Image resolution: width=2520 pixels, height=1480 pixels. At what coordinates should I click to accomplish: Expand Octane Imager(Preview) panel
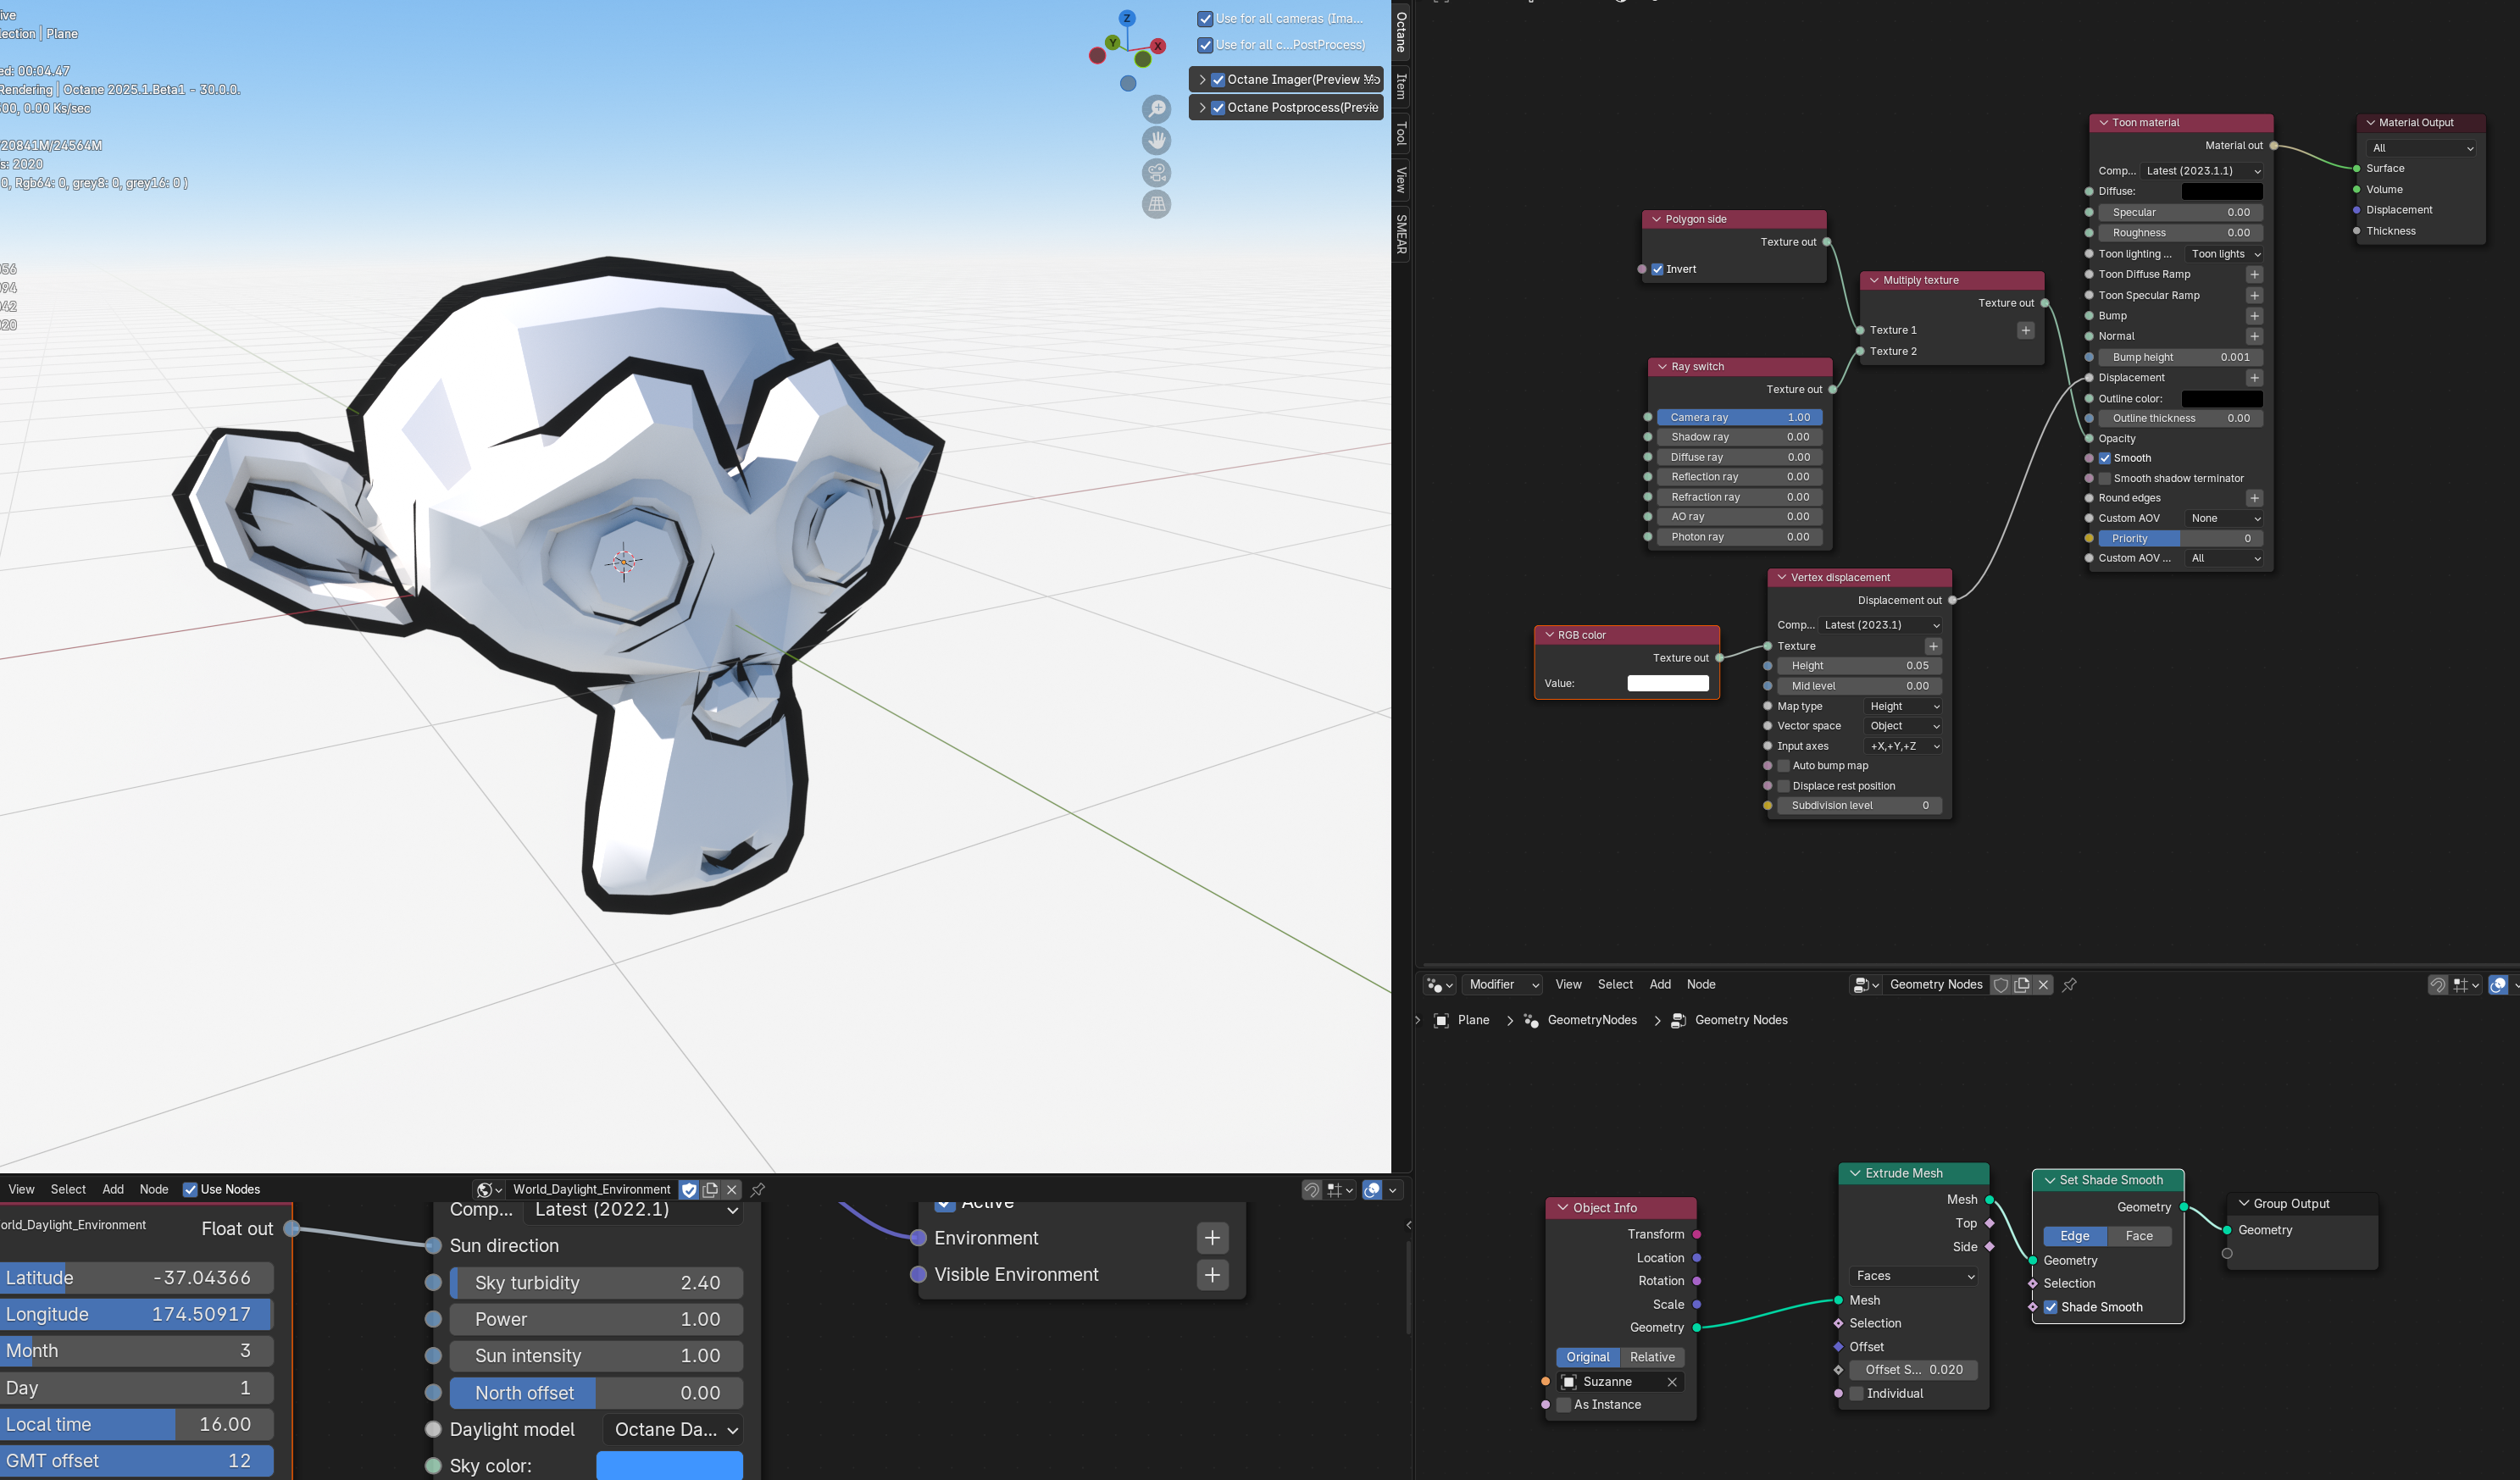(1202, 80)
